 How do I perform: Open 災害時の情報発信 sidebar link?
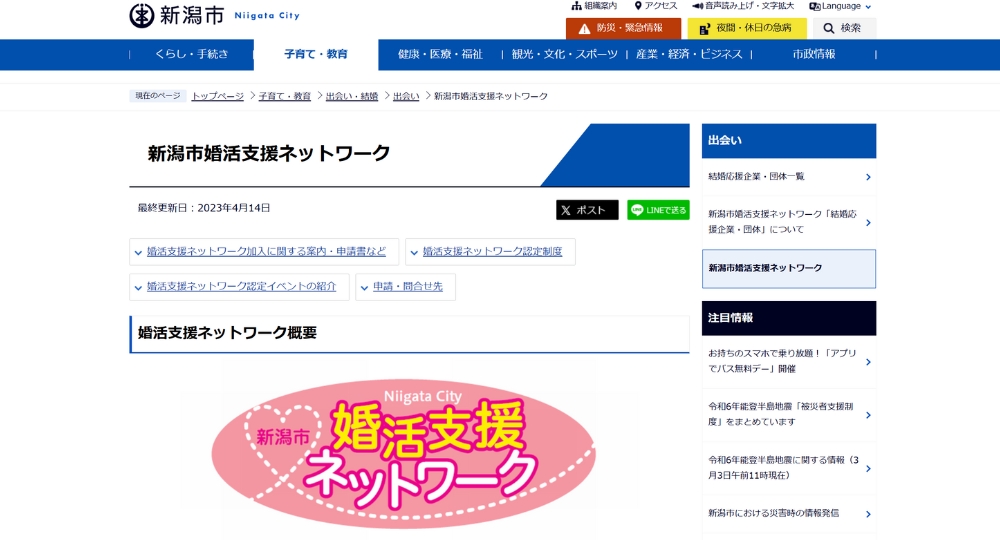tap(789, 513)
